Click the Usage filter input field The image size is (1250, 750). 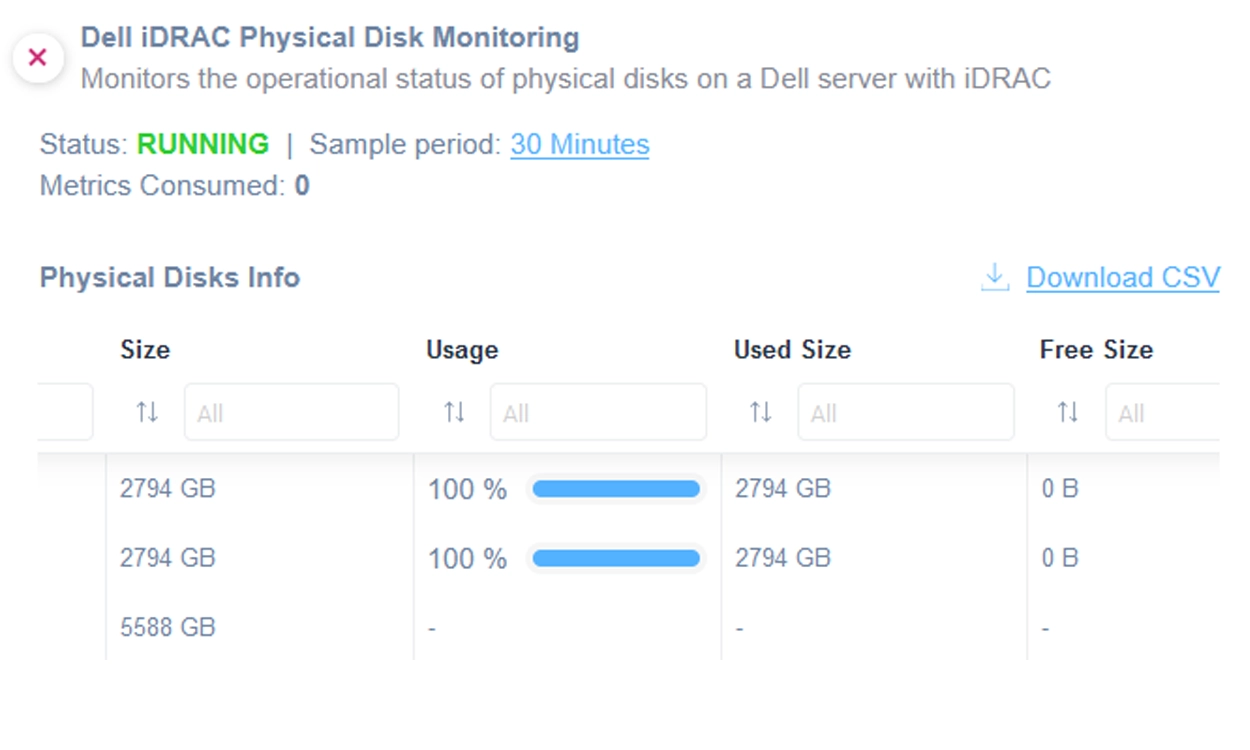point(598,412)
